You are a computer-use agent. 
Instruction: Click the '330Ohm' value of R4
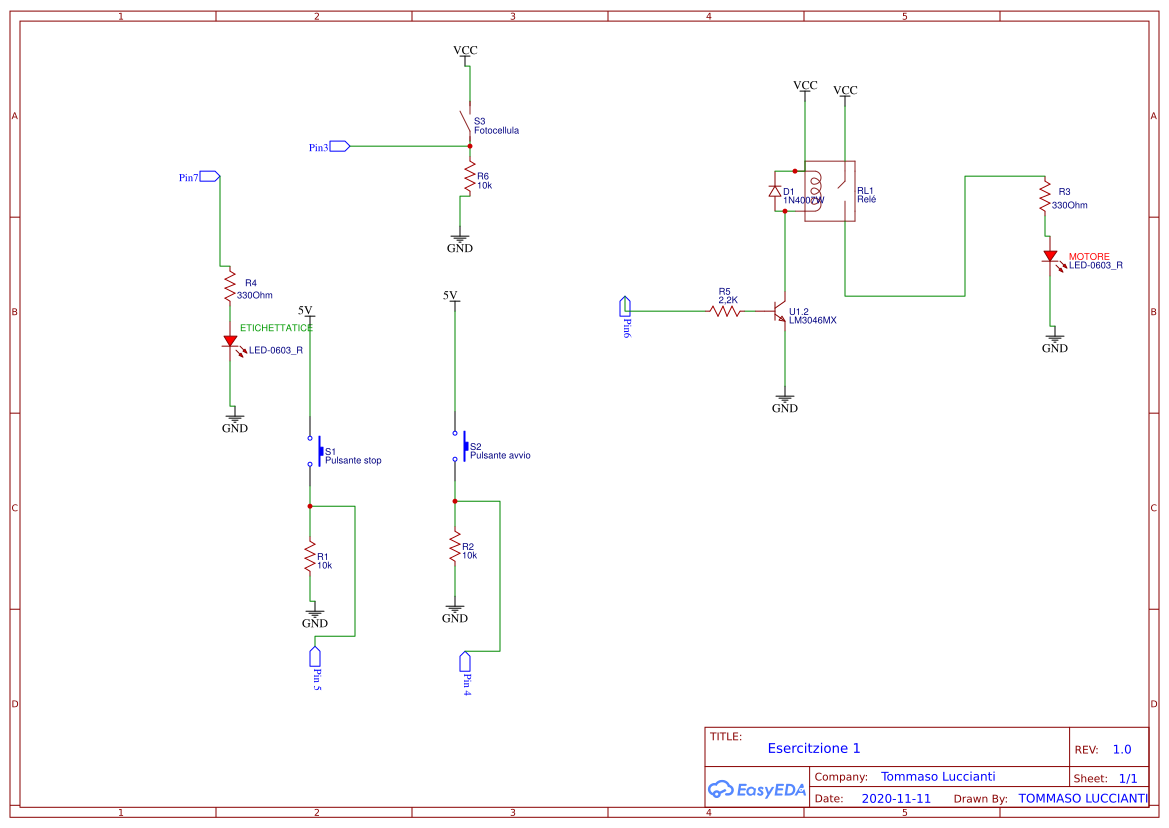[x=255, y=295]
